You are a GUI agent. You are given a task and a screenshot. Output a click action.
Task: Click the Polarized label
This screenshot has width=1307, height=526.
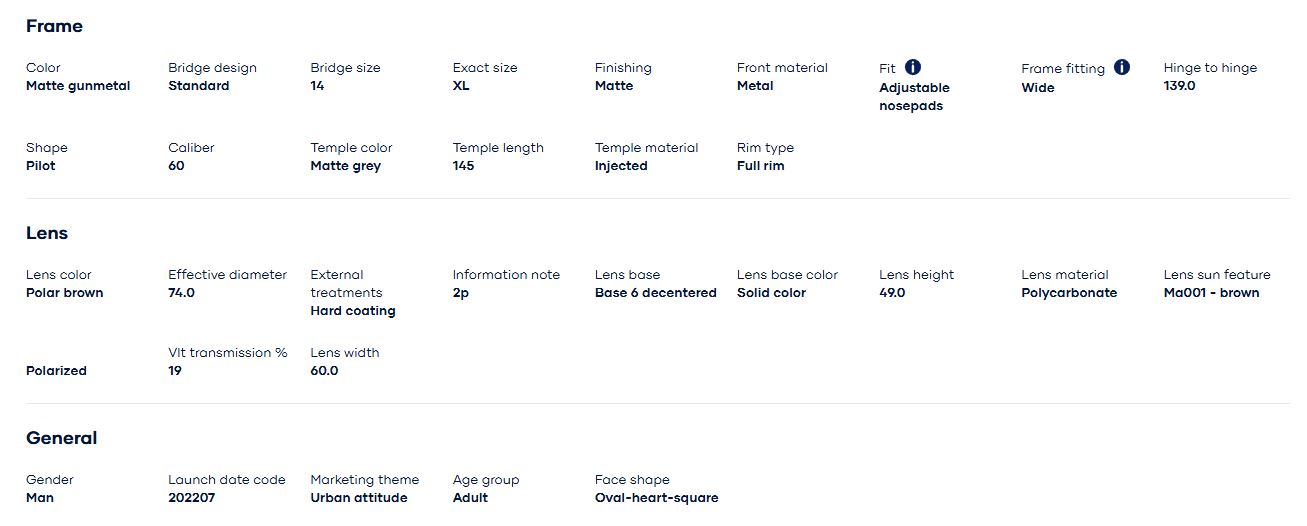point(56,371)
